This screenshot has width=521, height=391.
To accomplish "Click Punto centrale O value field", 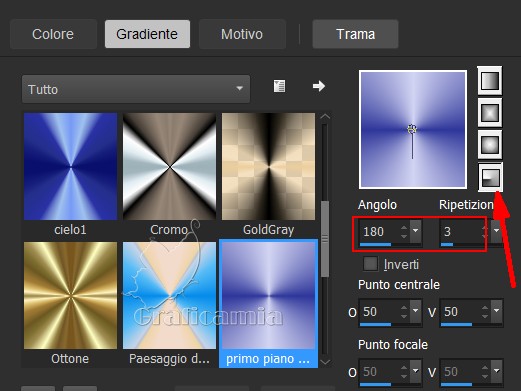I will 379,311.
